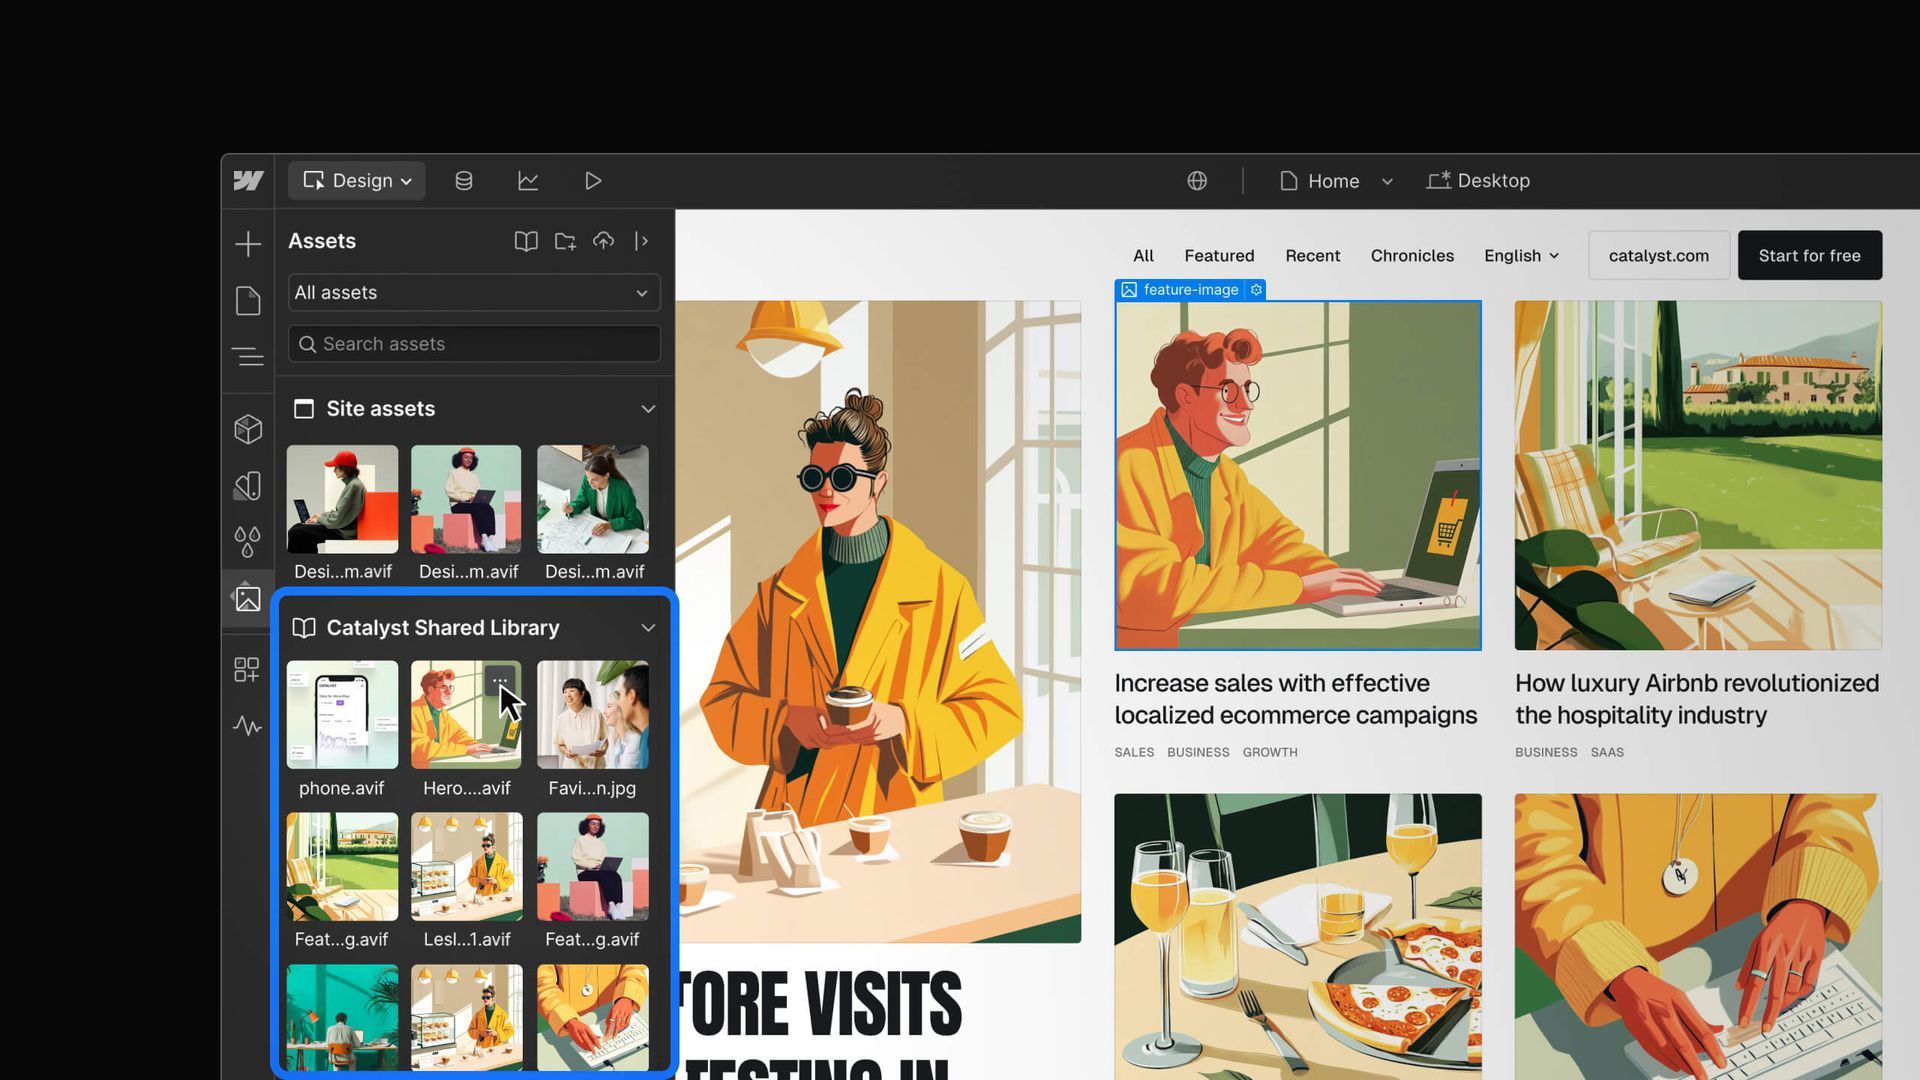Viewport: 1920px width, 1080px height.
Task: Select the Chronicles tab
Action: pos(1412,255)
